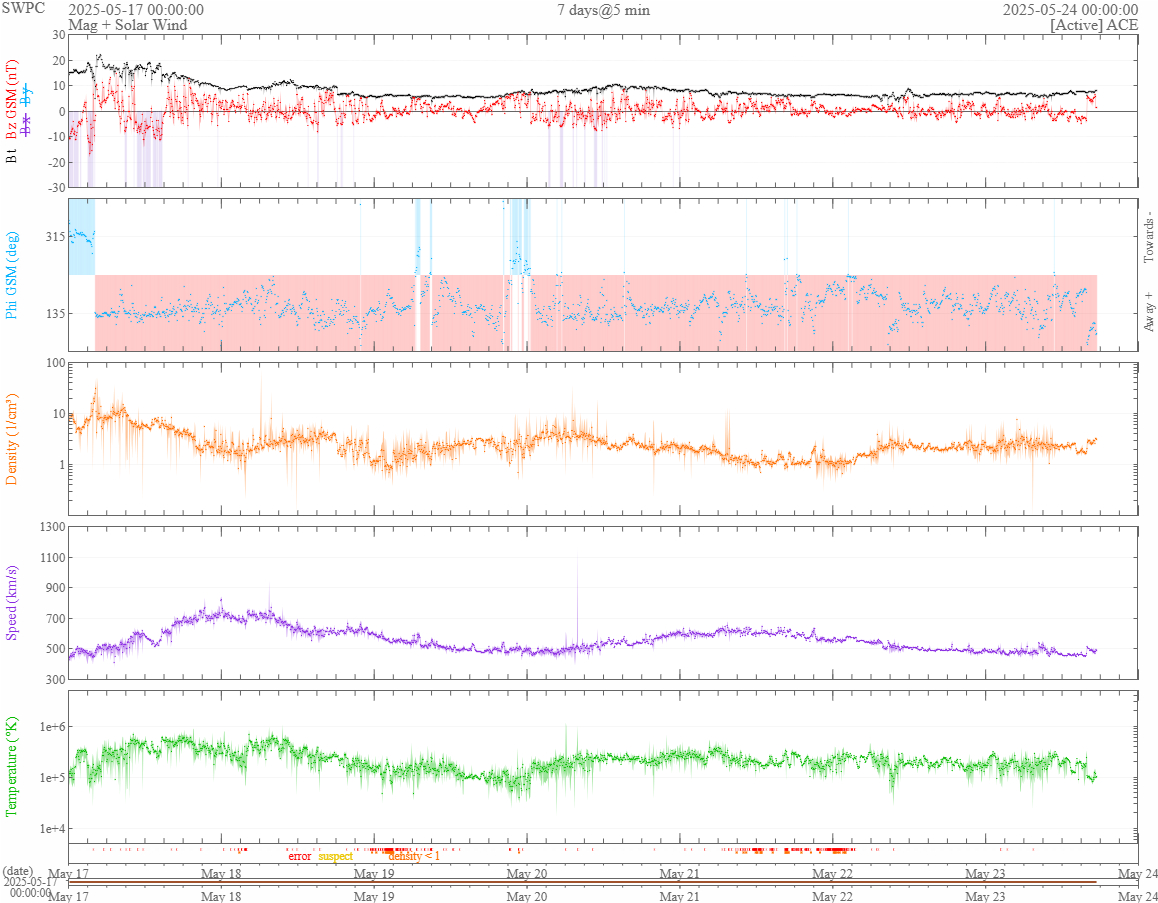
Task: Click the 'Away +' sector label
Action: 1149,311
